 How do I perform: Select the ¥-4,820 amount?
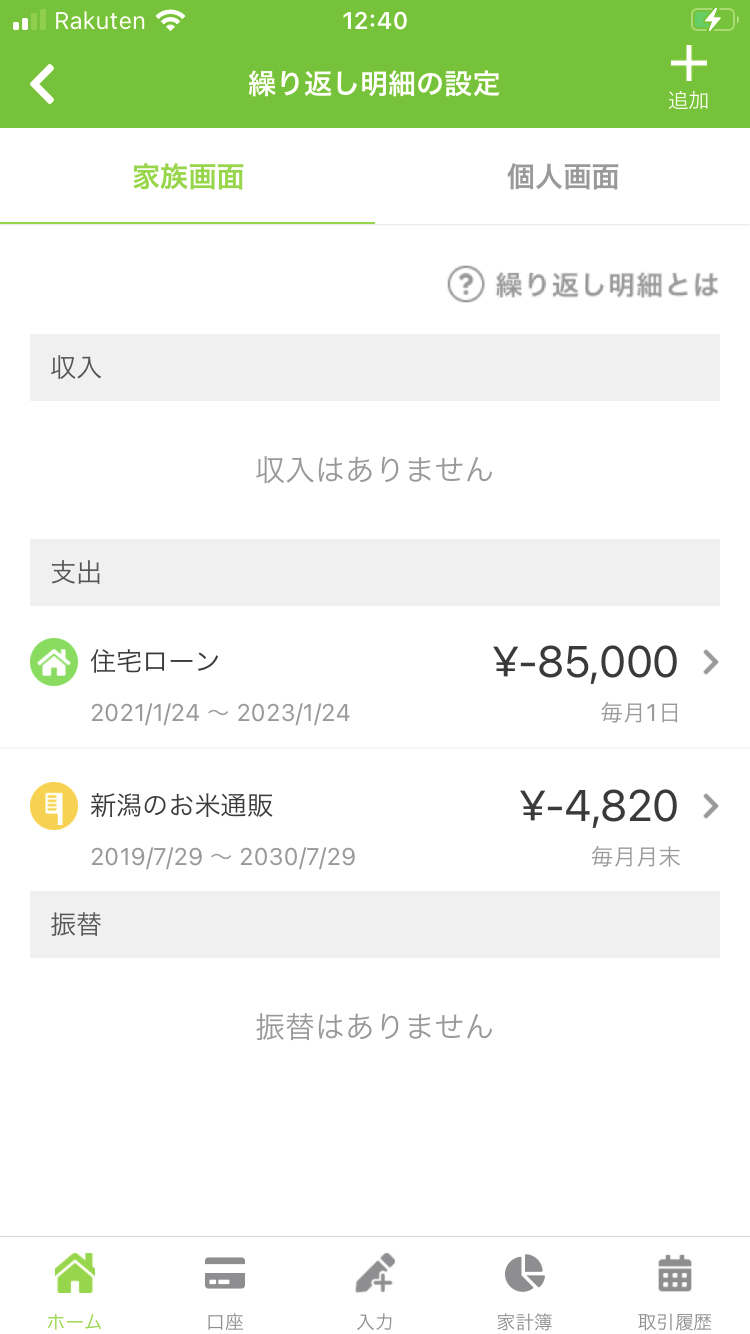pyautogui.click(x=599, y=806)
